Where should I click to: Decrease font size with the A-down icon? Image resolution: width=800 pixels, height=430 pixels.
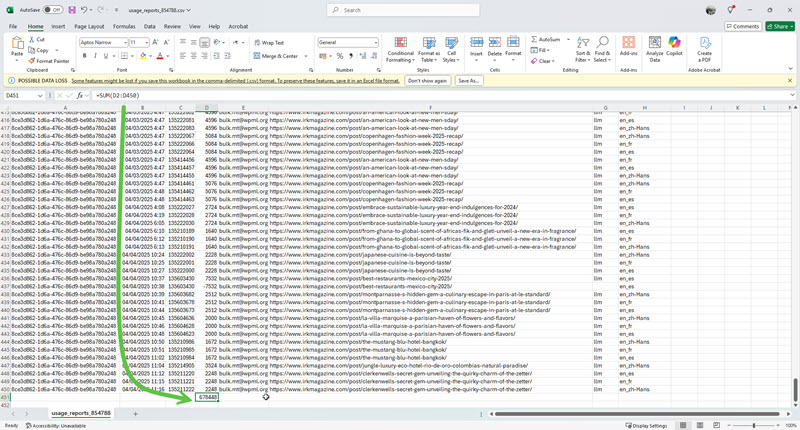click(x=167, y=42)
